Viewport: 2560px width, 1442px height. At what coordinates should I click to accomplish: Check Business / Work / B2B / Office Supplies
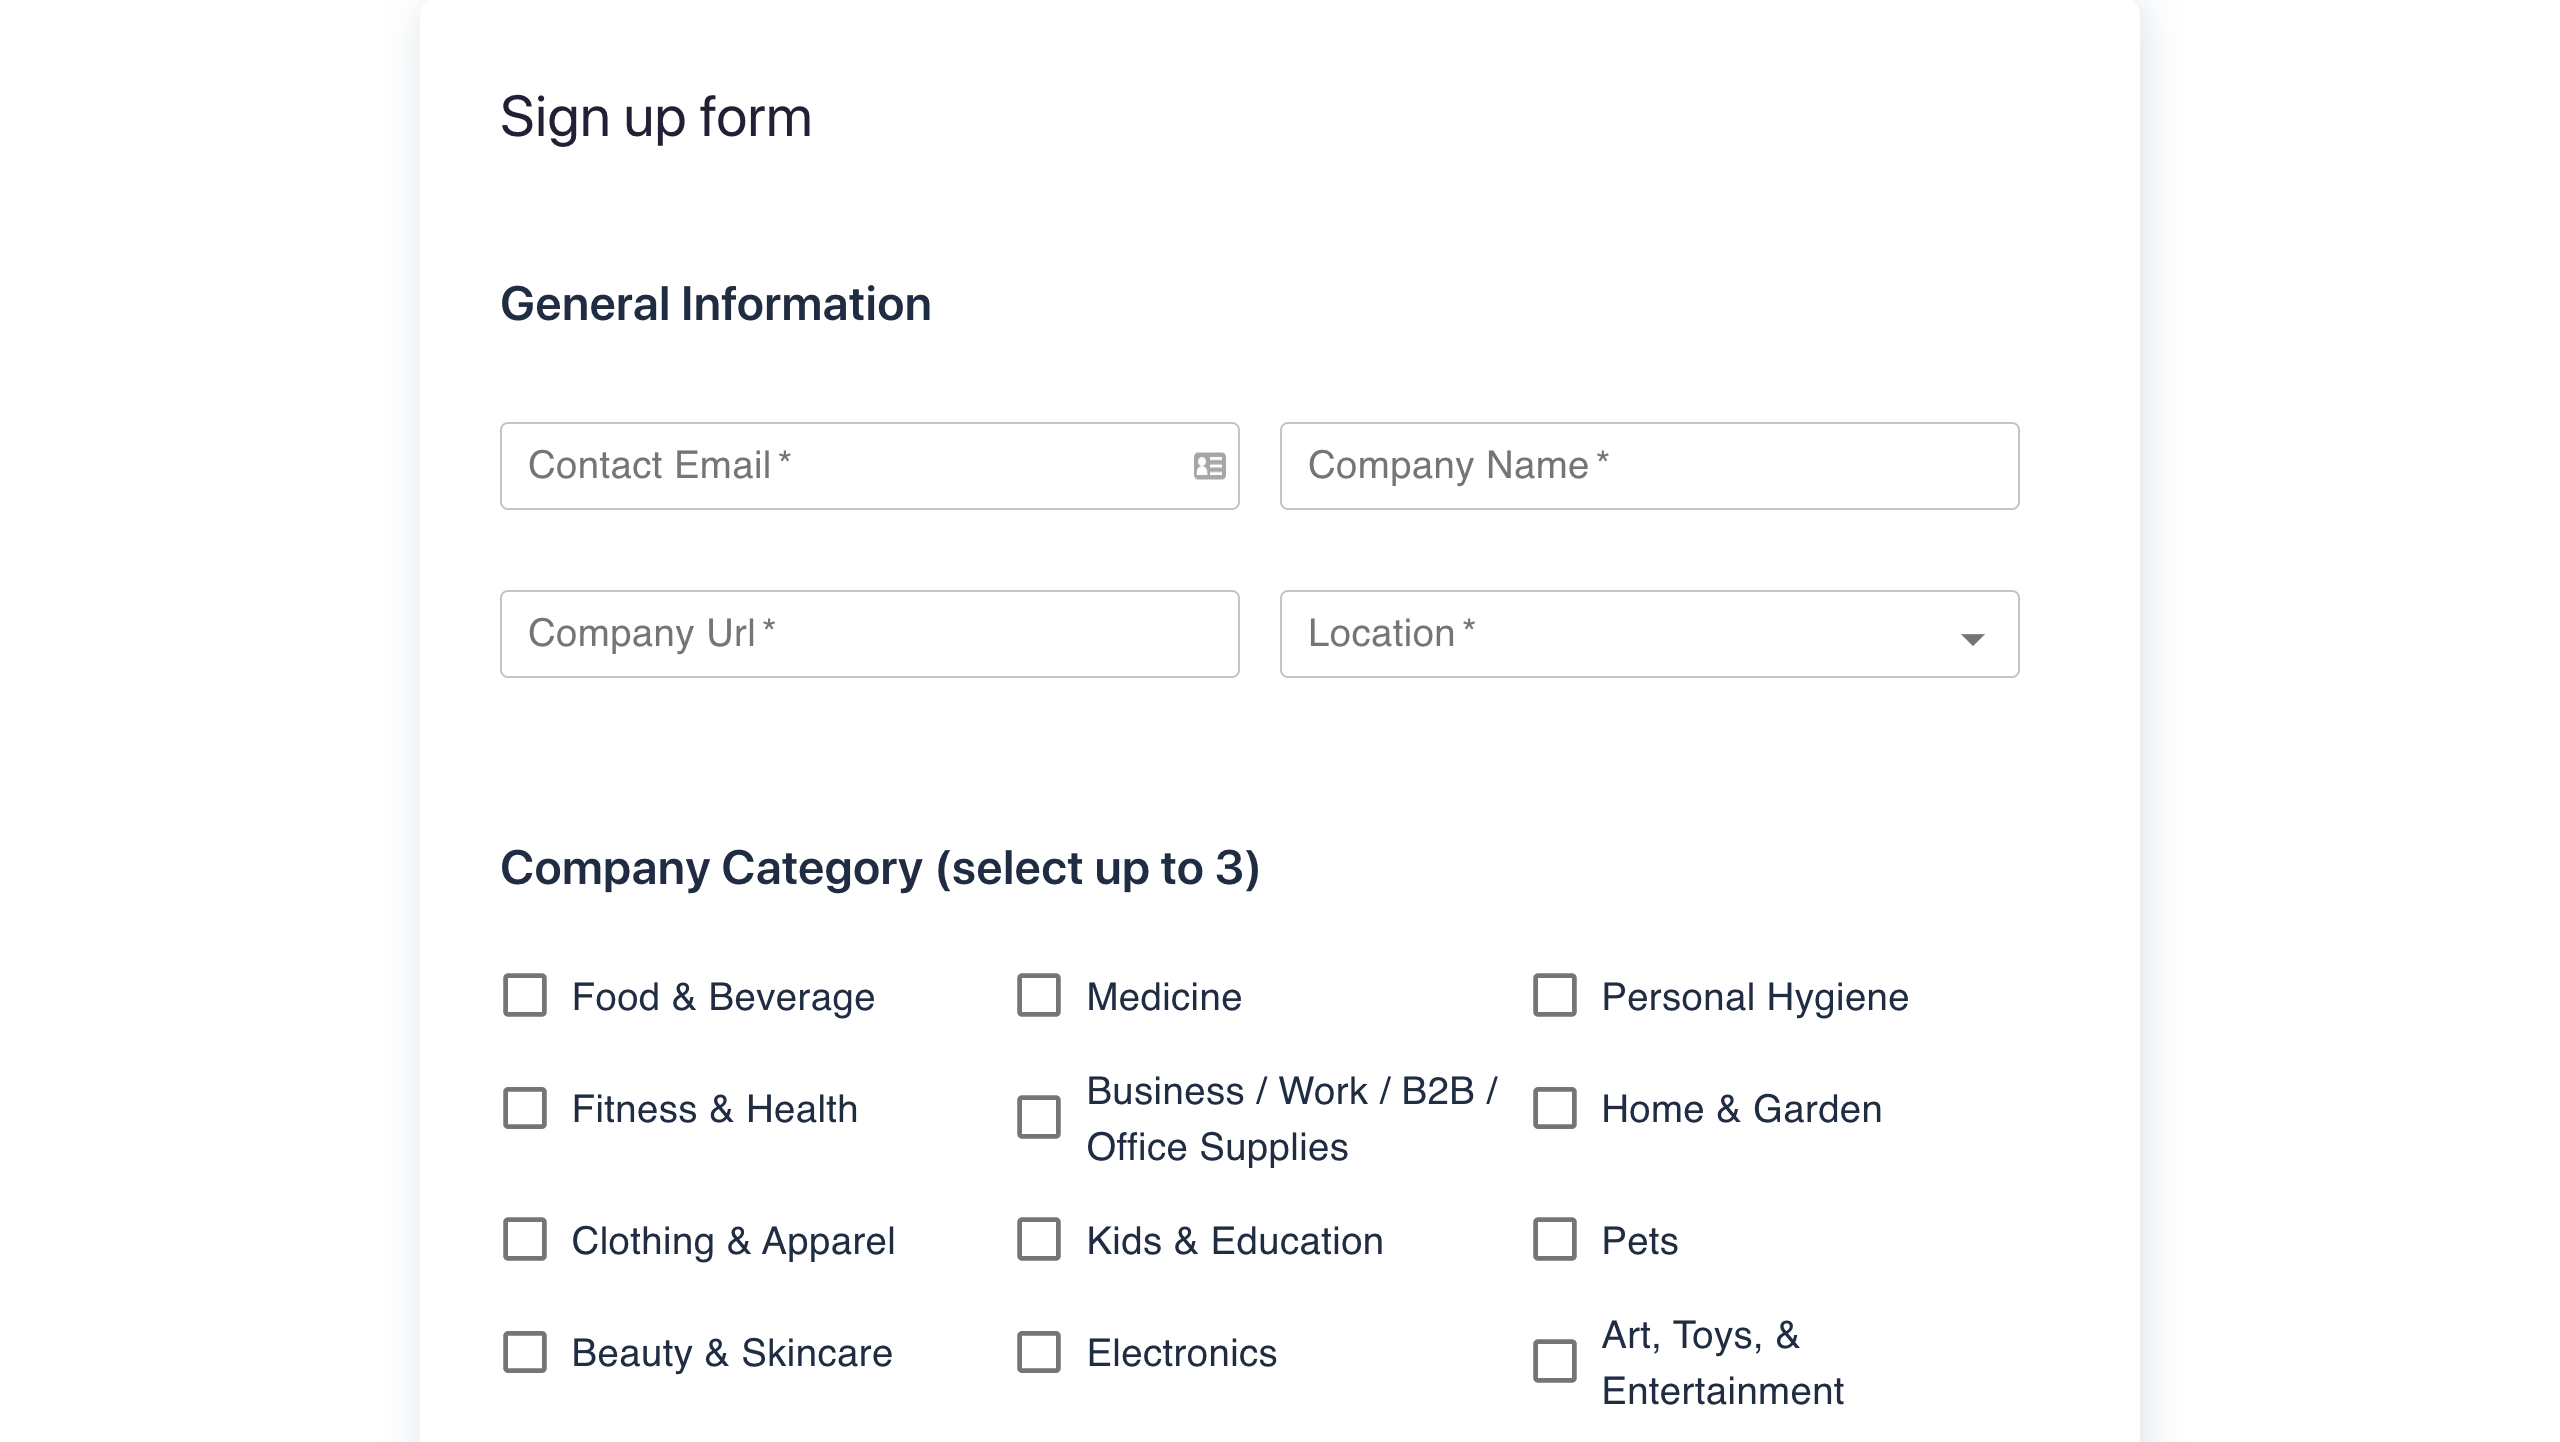coord(1039,1118)
